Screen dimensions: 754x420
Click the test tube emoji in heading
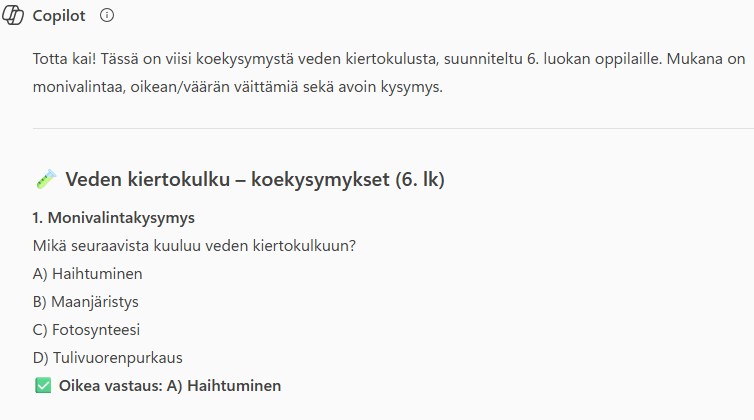45,180
